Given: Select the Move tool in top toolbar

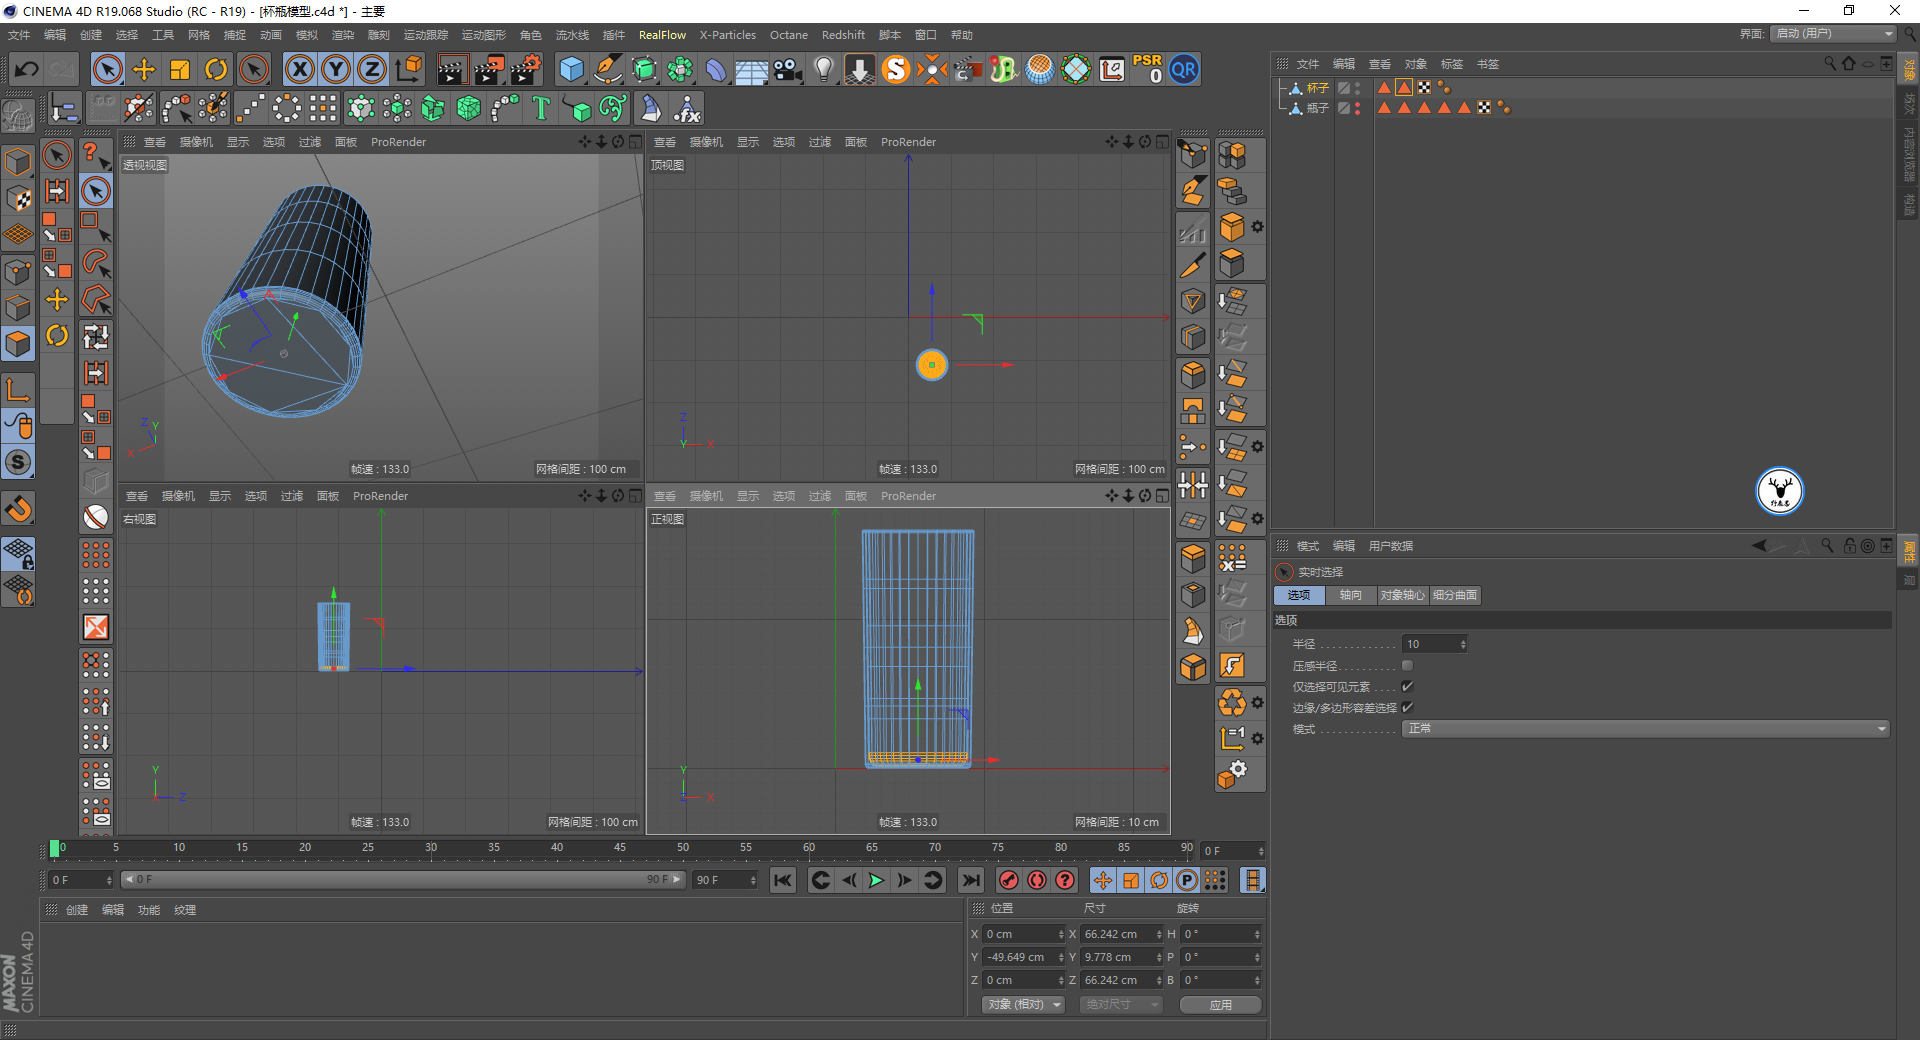Looking at the screenshot, I should tap(144, 69).
